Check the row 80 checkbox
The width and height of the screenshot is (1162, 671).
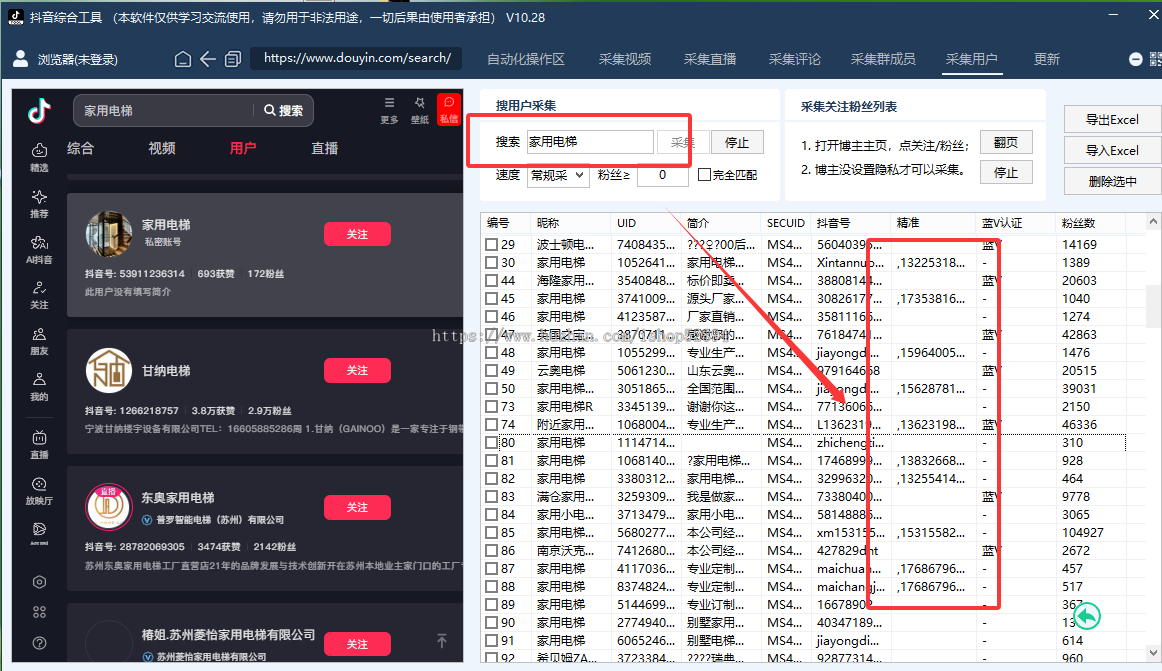[491, 443]
